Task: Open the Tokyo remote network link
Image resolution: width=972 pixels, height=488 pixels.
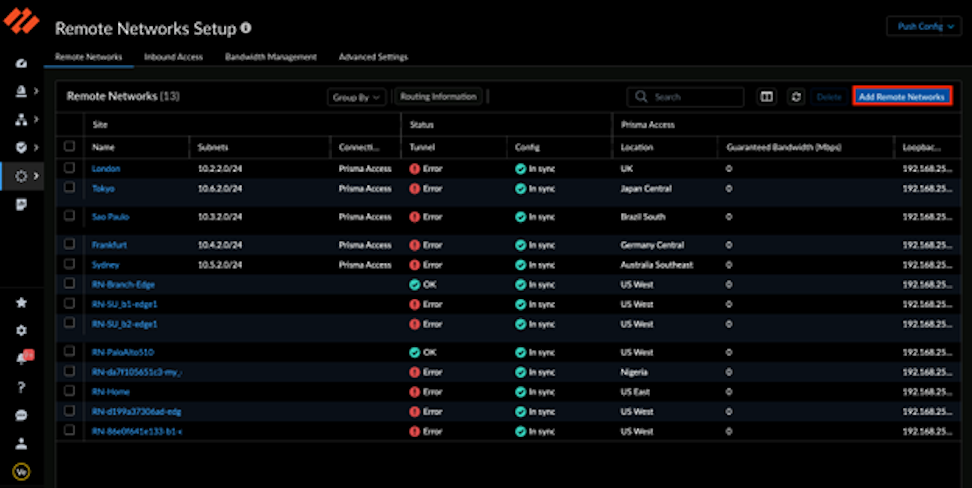Action: pyautogui.click(x=103, y=188)
